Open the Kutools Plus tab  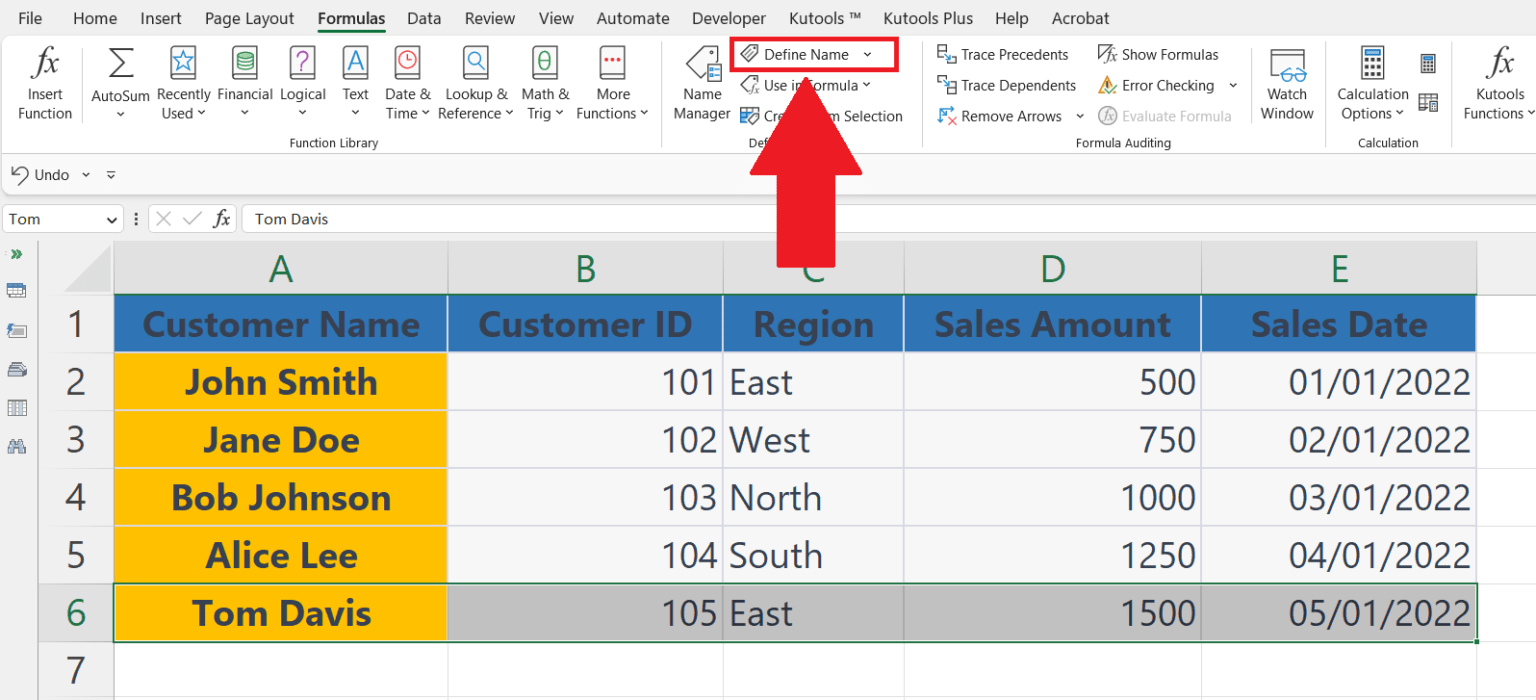coord(928,17)
